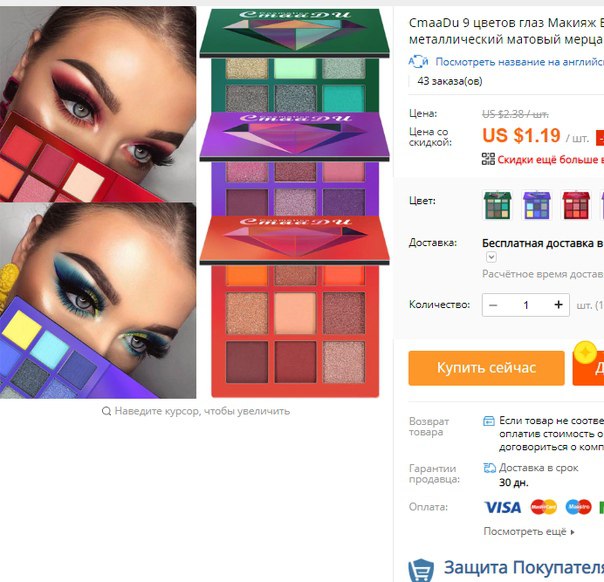Image resolution: width=604 pixels, height=582 pixels.
Task: Open 'Посмотреть название на английском' link
Action: coord(519,62)
